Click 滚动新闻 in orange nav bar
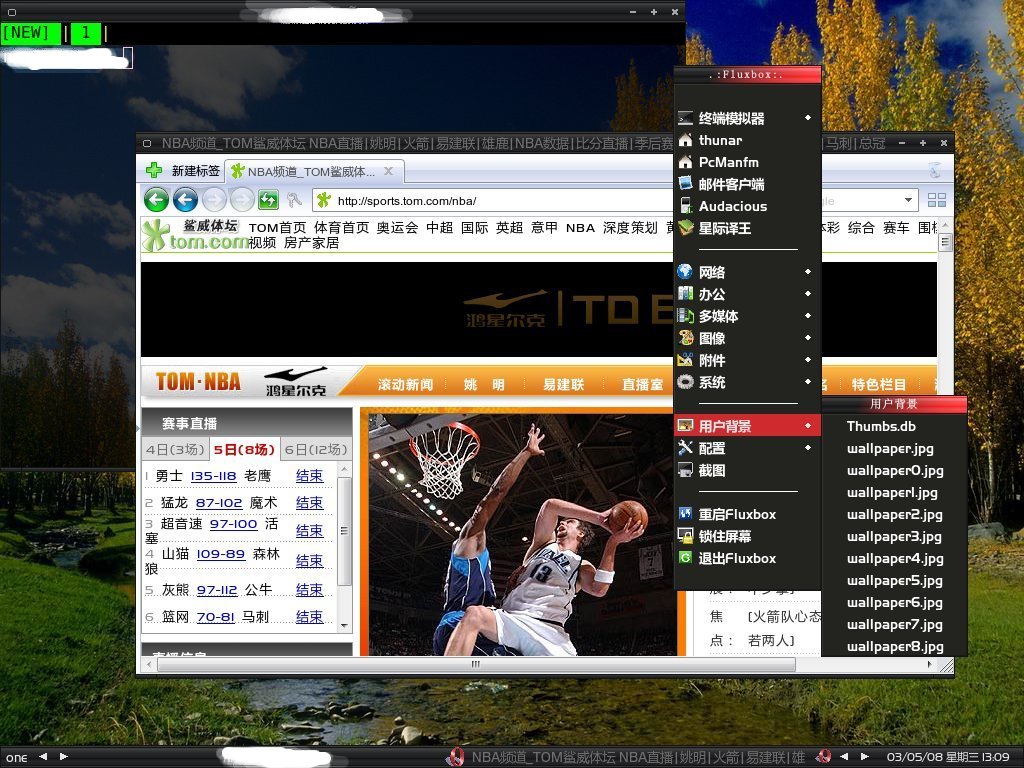The image size is (1024, 768). click(x=406, y=385)
